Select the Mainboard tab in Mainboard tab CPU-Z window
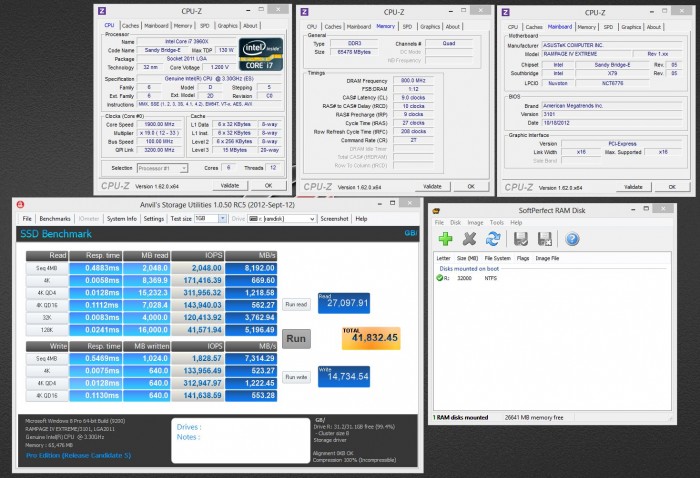 pos(560,27)
